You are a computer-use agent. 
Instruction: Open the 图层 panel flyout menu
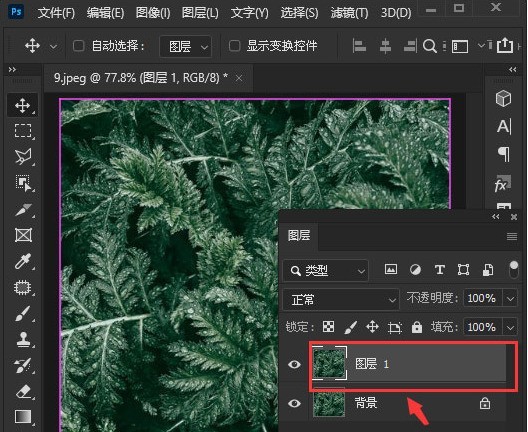512,236
